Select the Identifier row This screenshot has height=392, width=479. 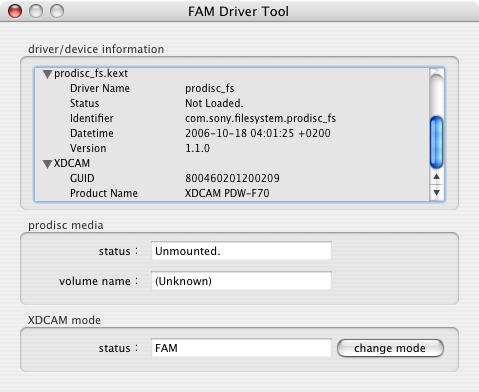click(232, 118)
